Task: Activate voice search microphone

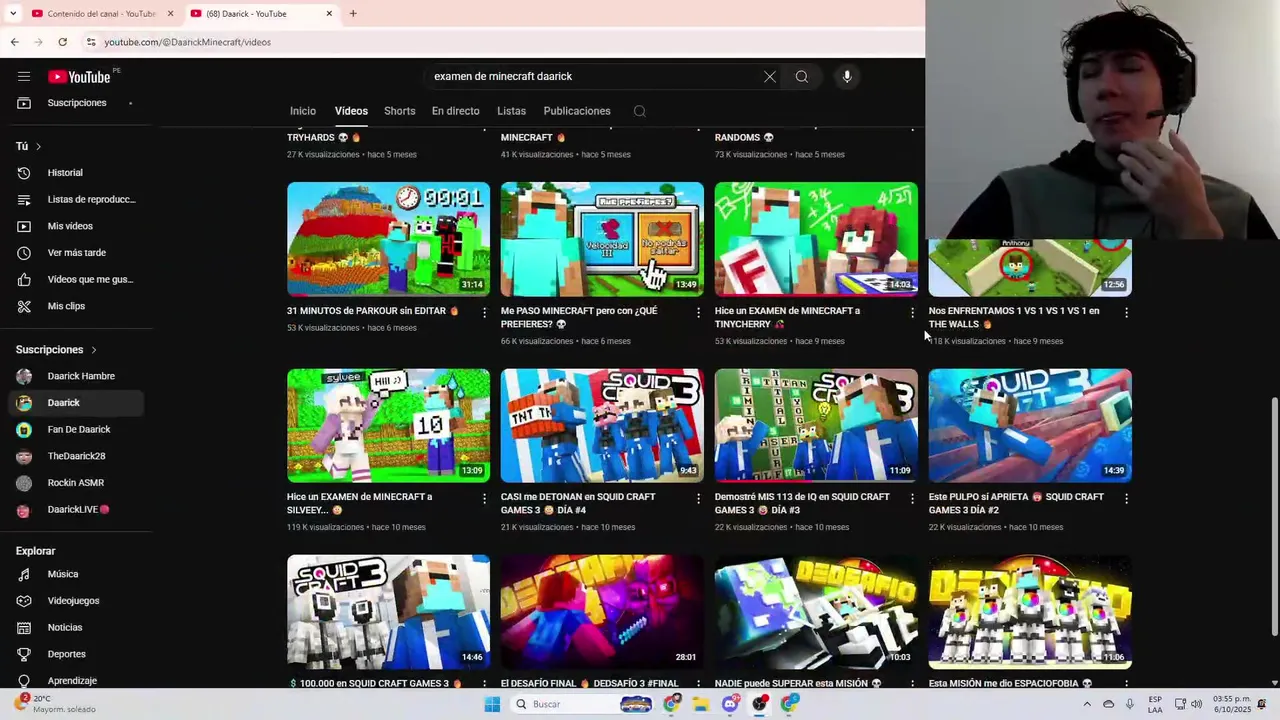Action: pyautogui.click(x=847, y=77)
